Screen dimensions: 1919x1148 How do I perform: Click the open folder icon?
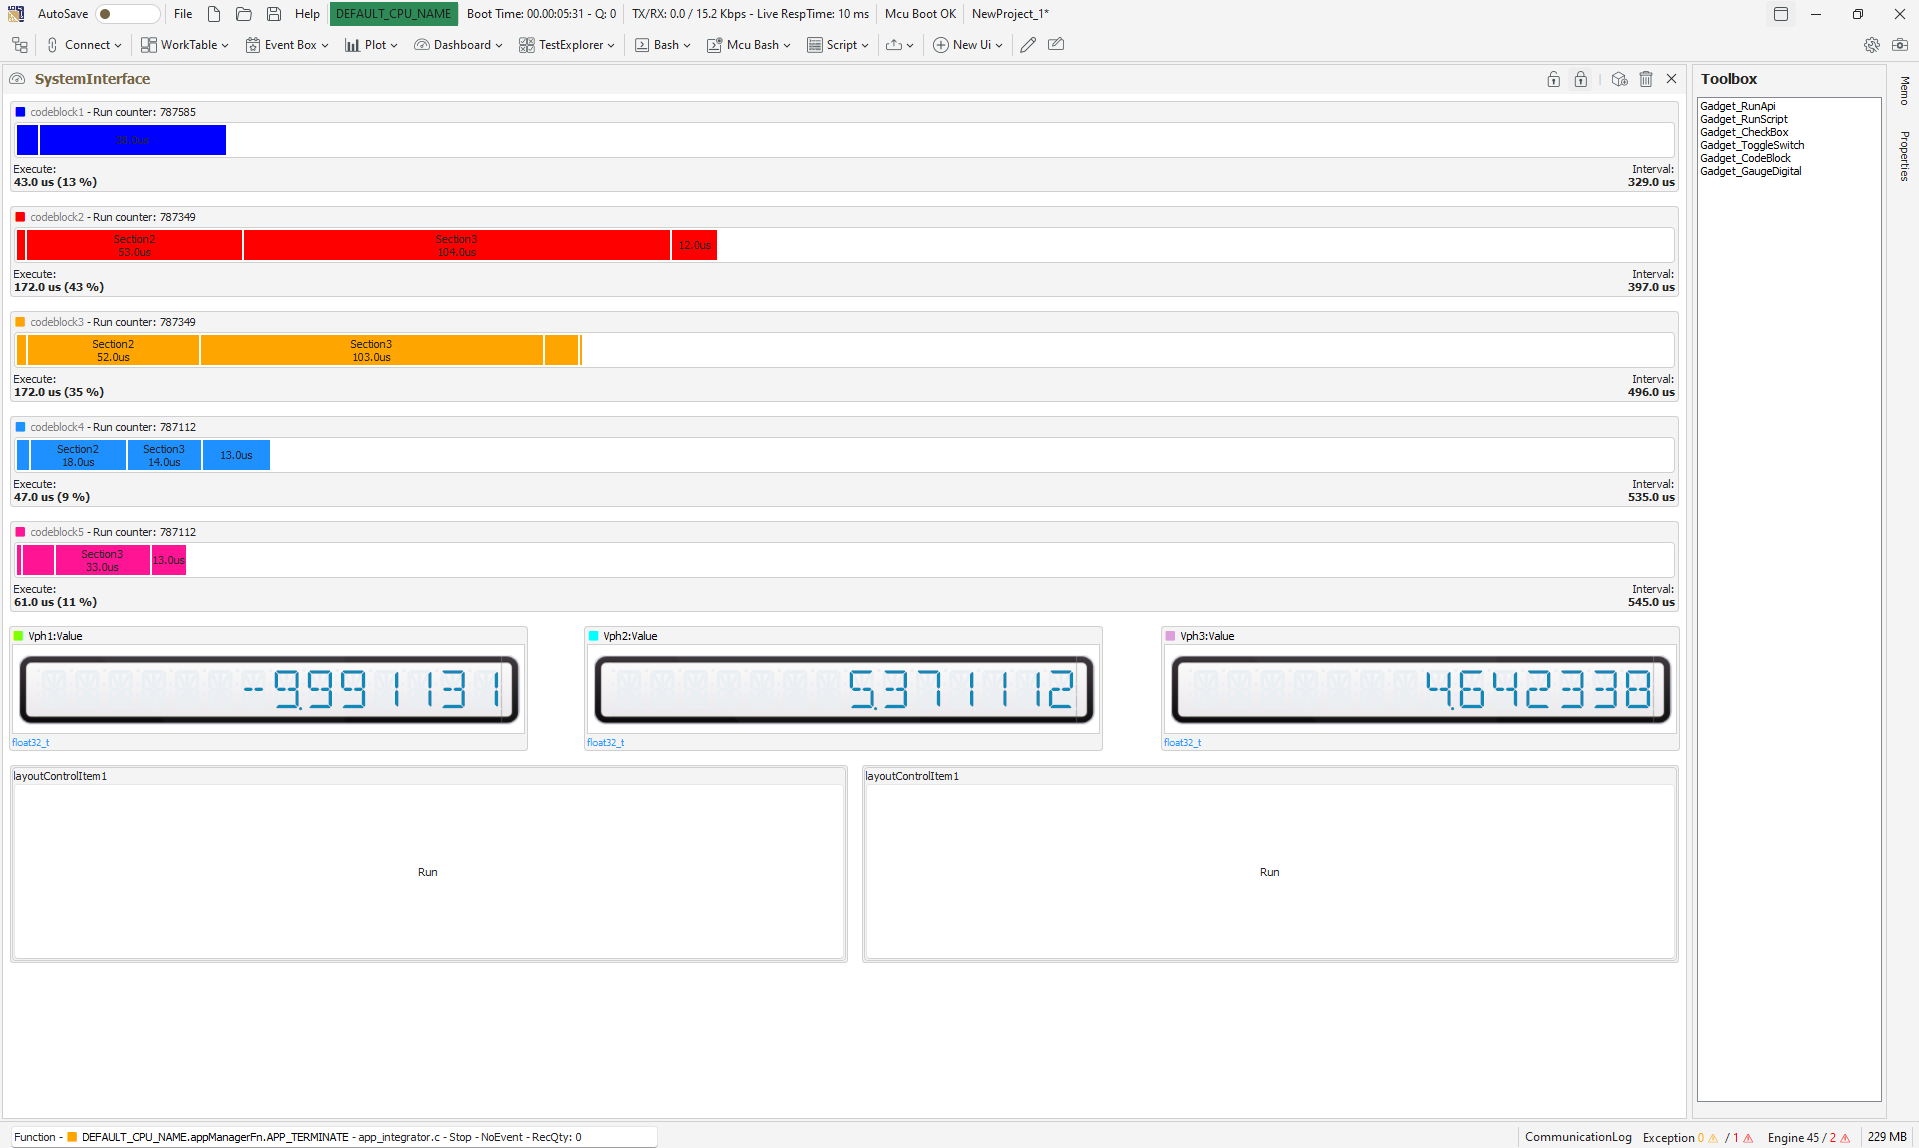coord(244,14)
